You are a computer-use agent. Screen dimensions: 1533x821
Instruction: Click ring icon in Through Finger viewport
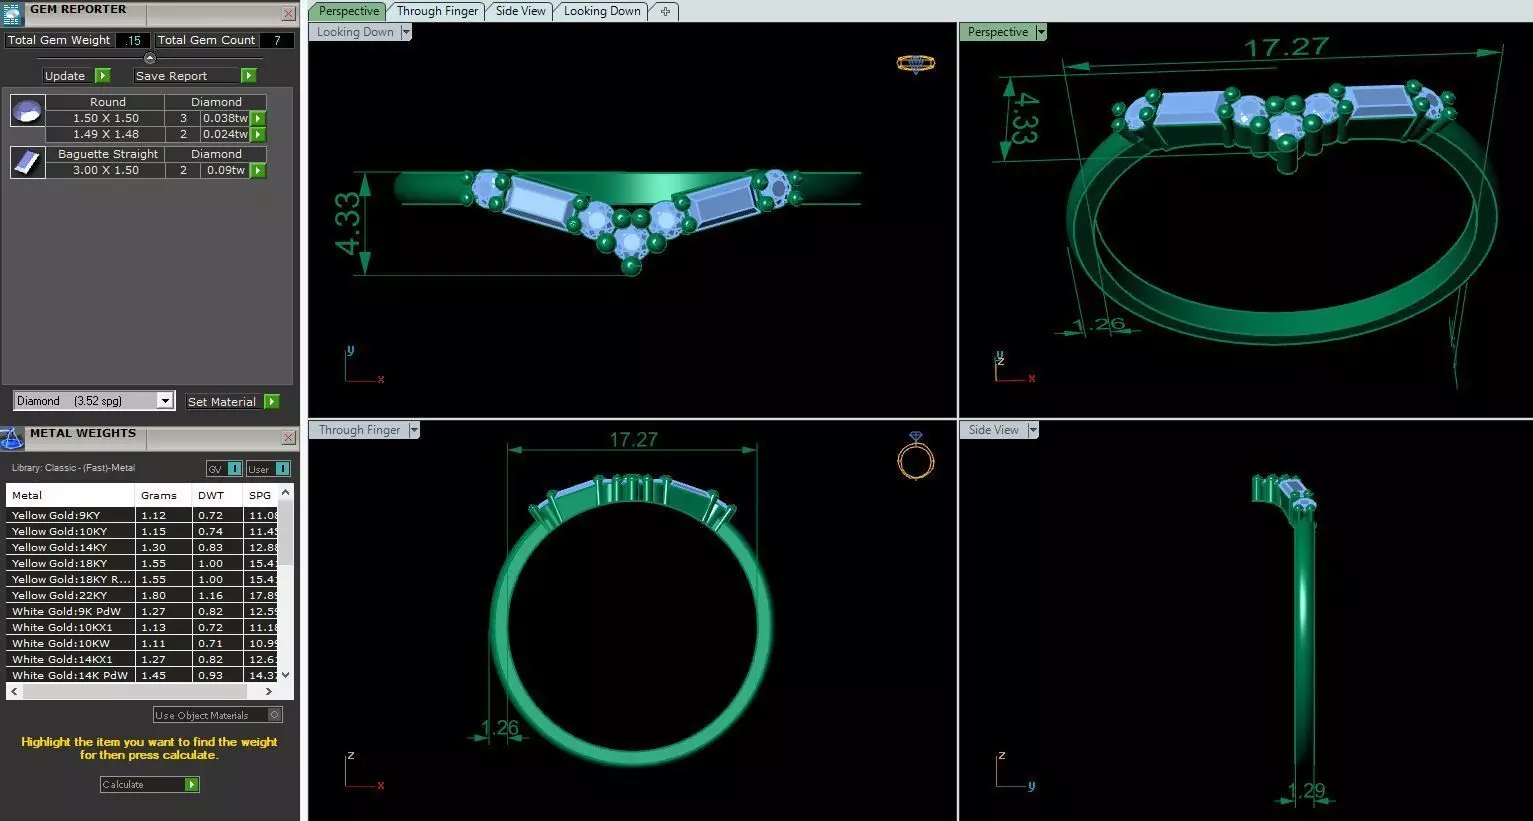click(915, 456)
